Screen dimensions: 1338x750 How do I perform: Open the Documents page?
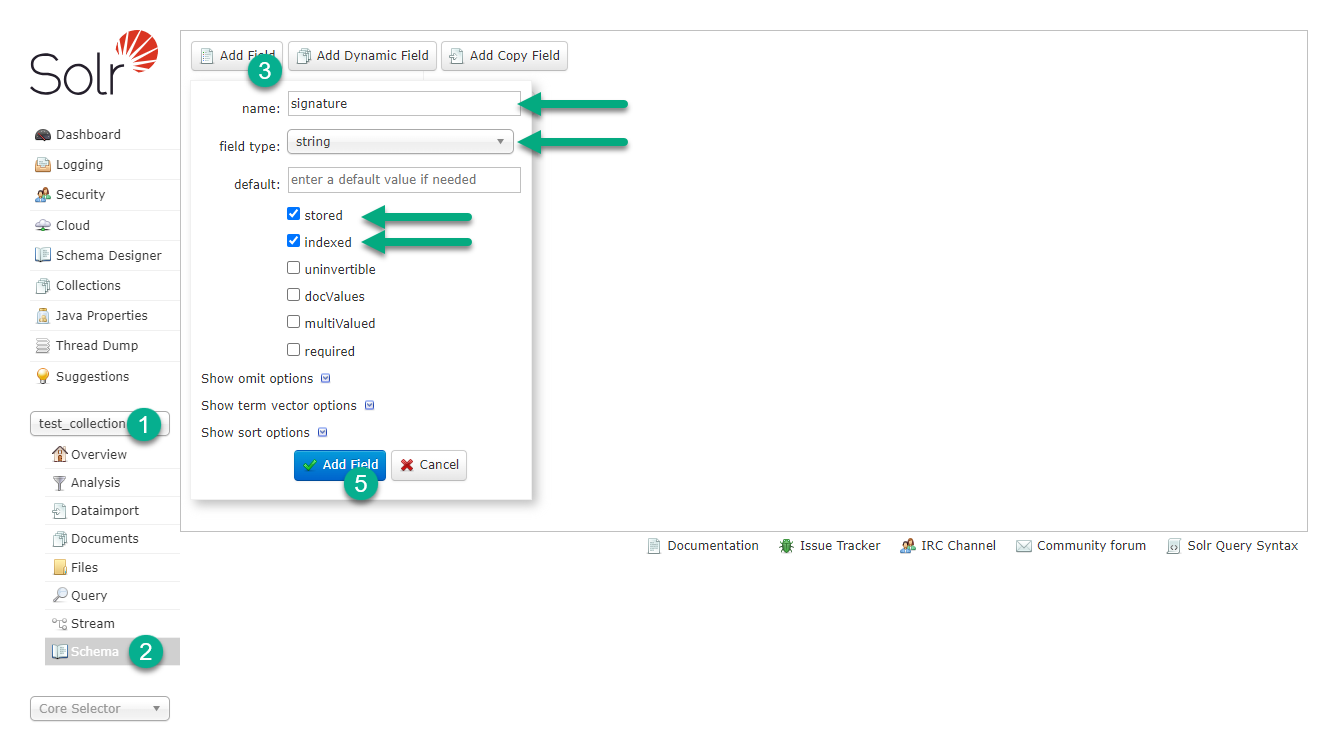point(105,538)
